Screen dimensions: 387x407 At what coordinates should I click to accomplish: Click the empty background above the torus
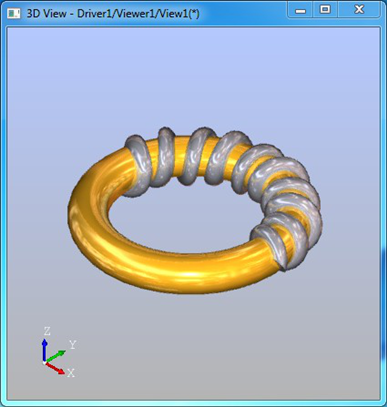point(193,77)
